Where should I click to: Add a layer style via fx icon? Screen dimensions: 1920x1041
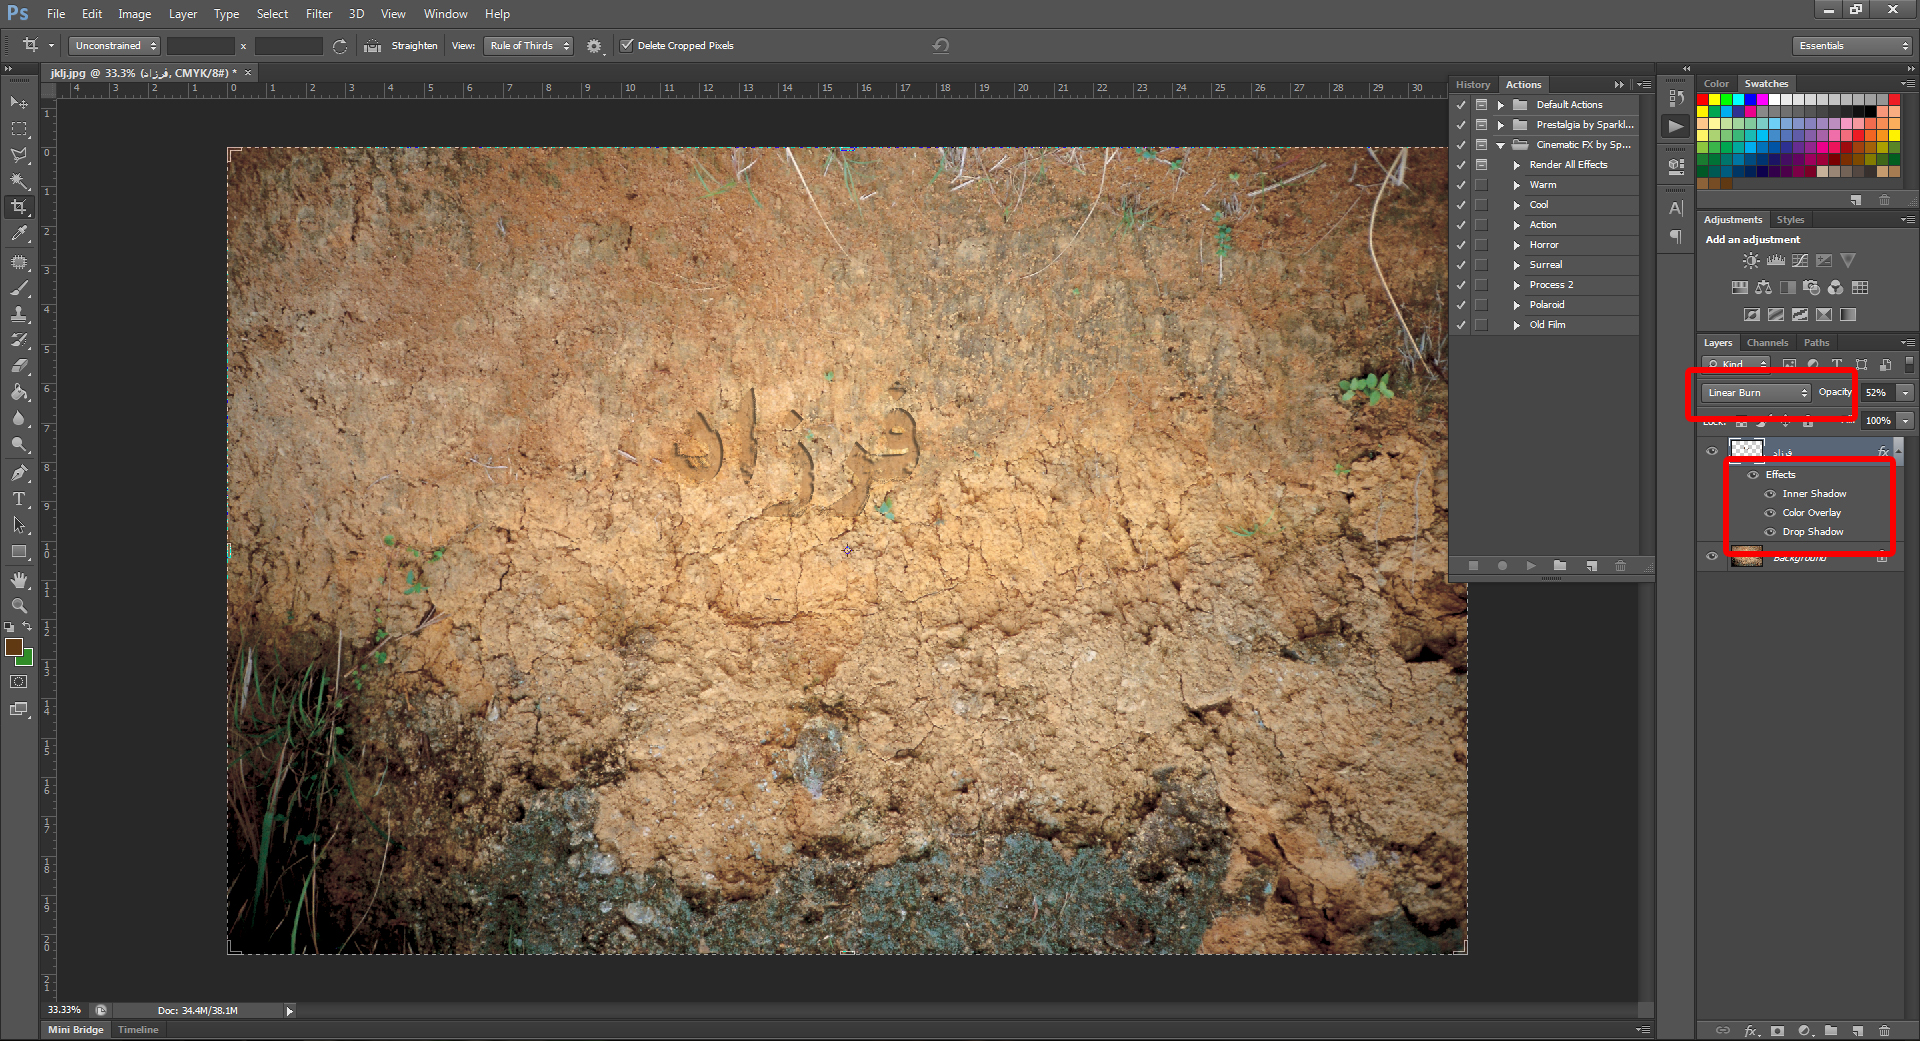click(x=1751, y=1030)
